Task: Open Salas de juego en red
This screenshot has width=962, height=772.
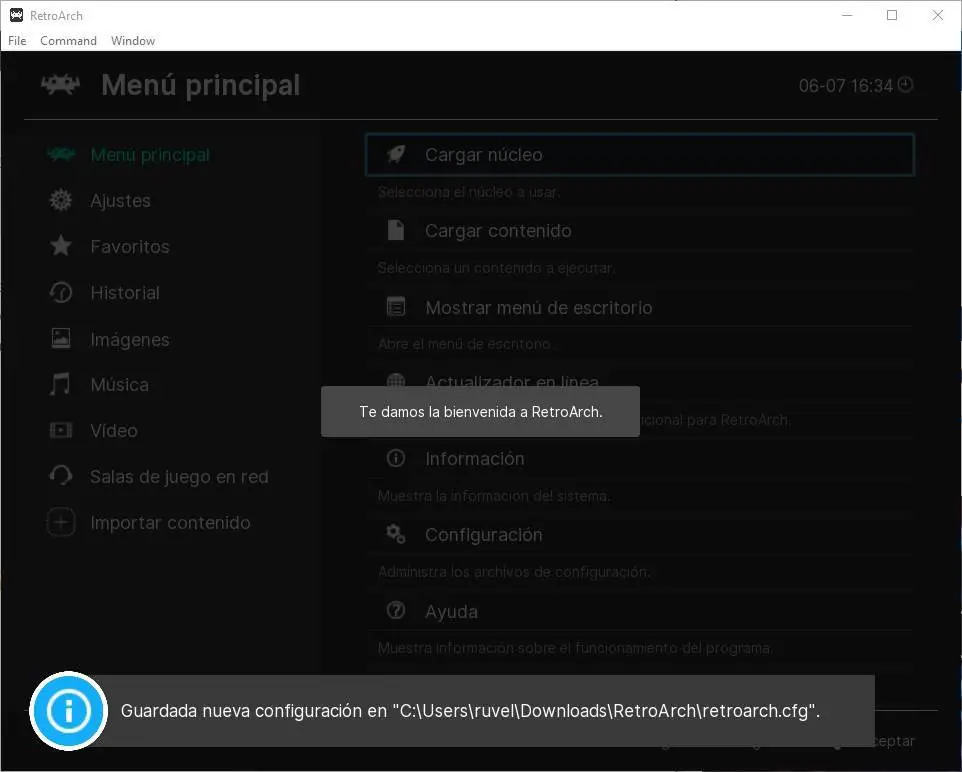Action: tap(179, 477)
